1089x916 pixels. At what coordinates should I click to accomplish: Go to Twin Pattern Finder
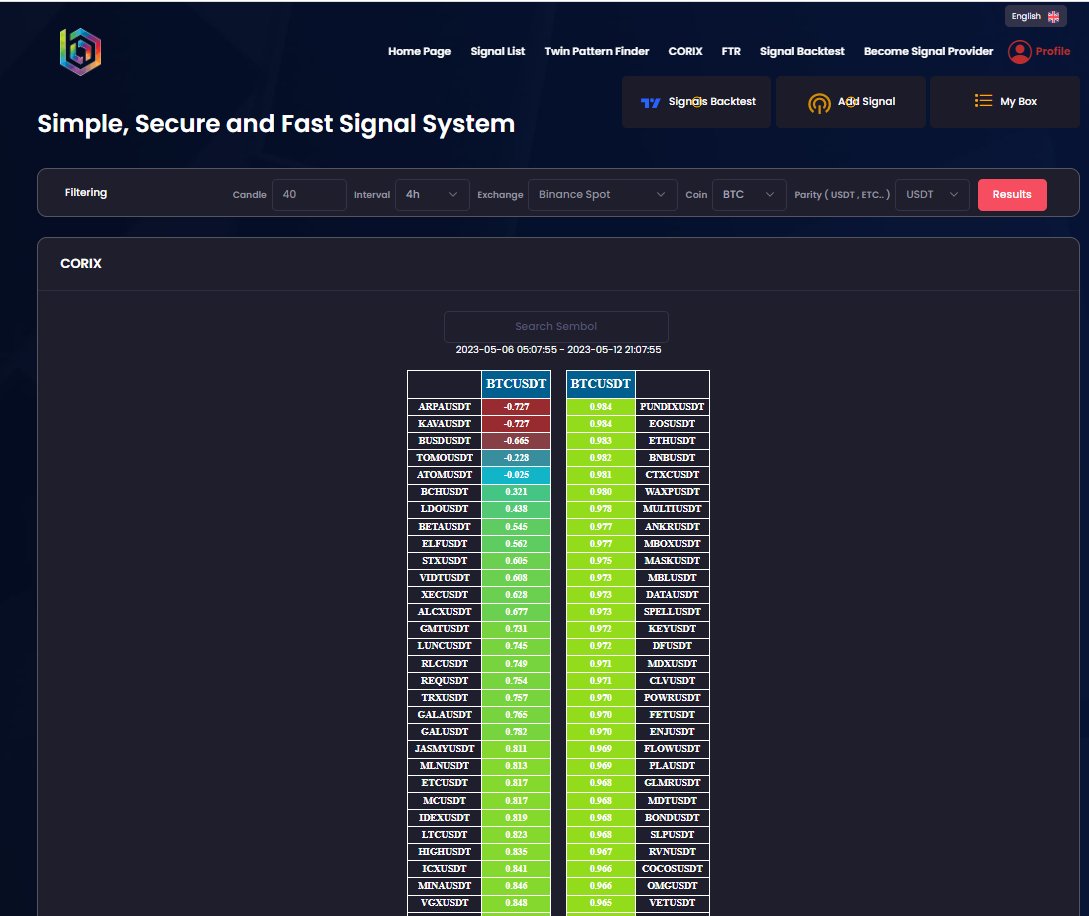(x=597, y=51)
